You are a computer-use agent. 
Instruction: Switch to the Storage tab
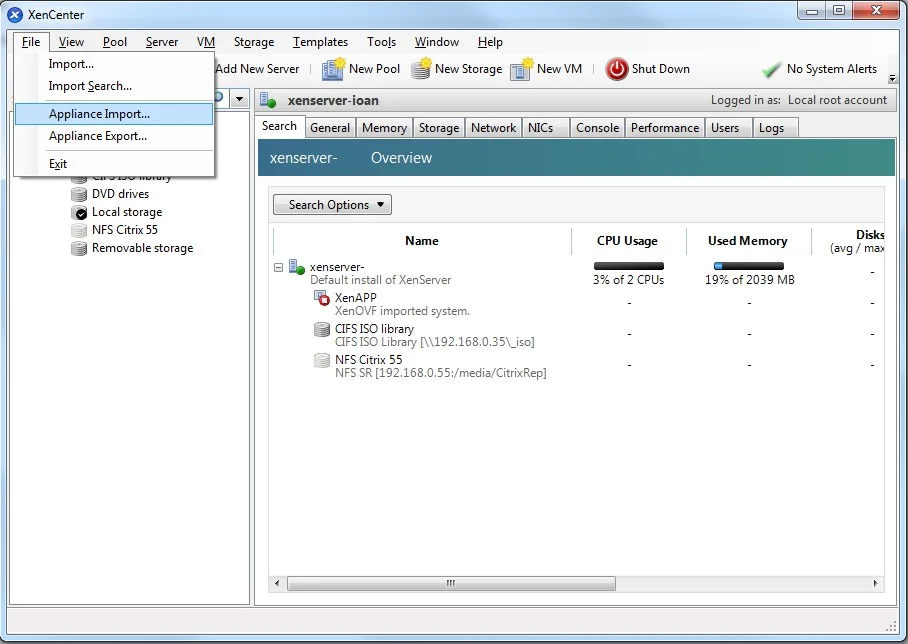439,128
